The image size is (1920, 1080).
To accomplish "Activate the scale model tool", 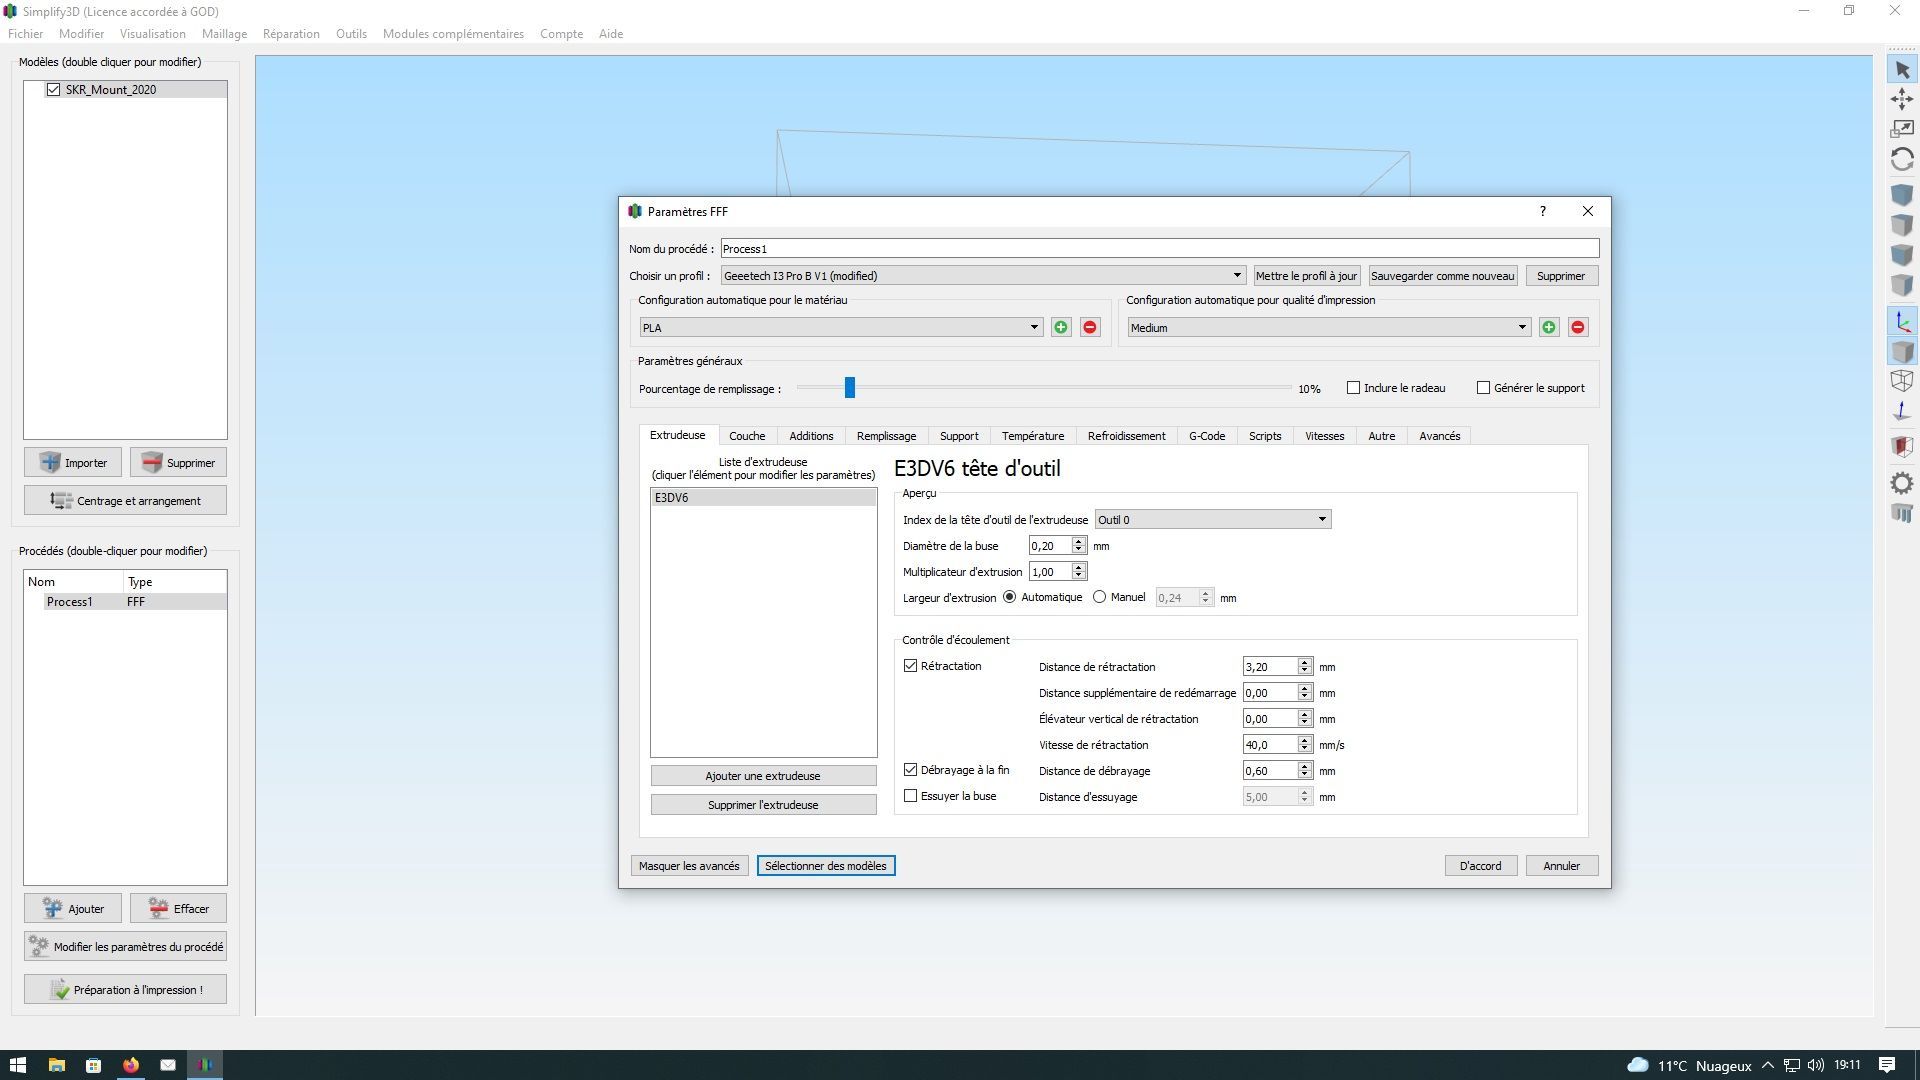I will 1902,129.
